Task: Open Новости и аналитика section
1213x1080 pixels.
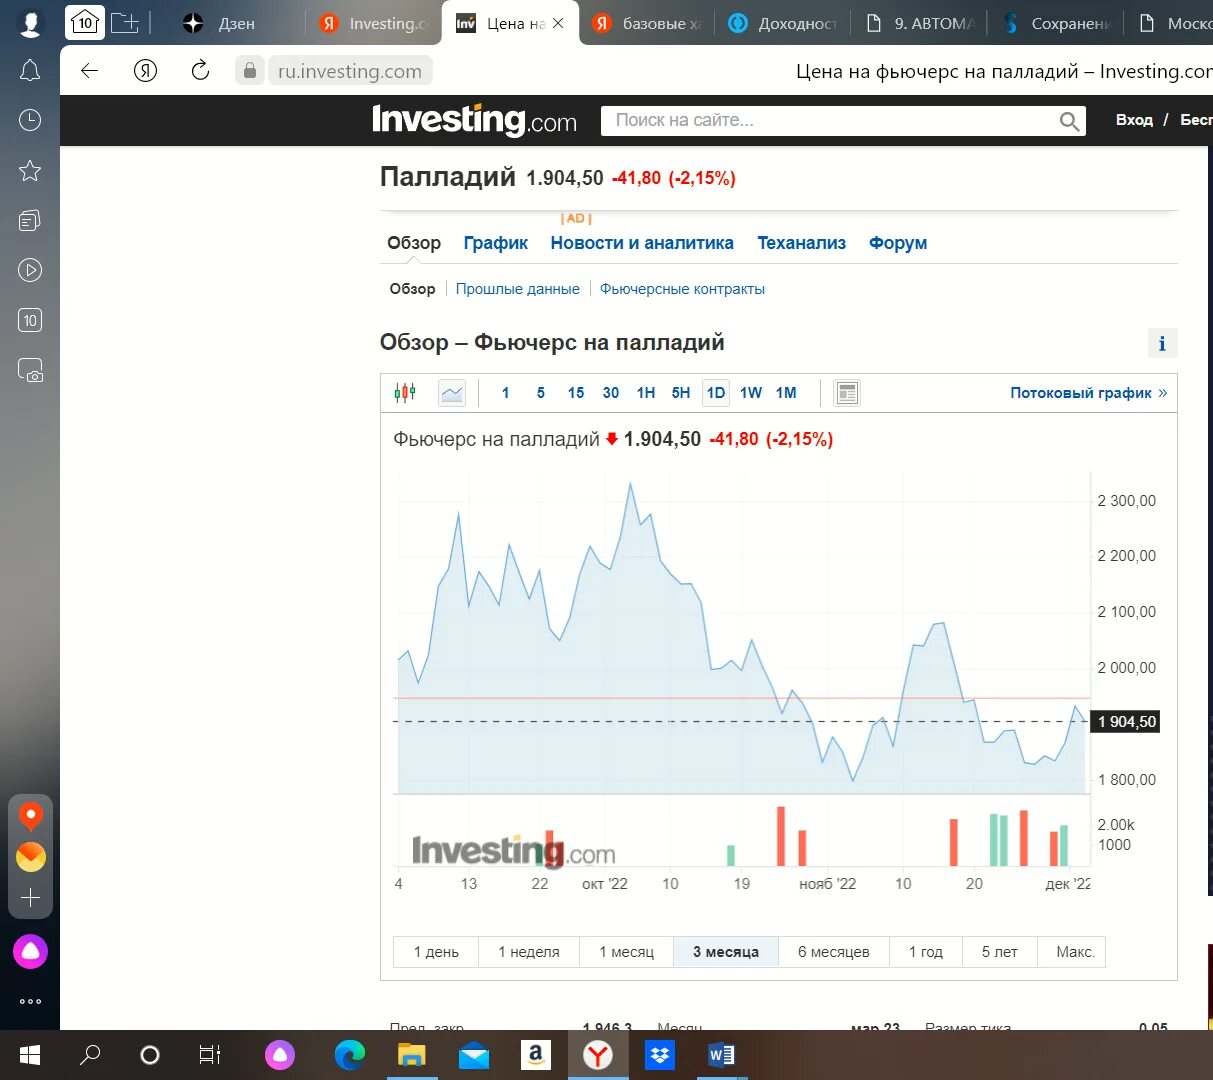Action: click(642, 243)
